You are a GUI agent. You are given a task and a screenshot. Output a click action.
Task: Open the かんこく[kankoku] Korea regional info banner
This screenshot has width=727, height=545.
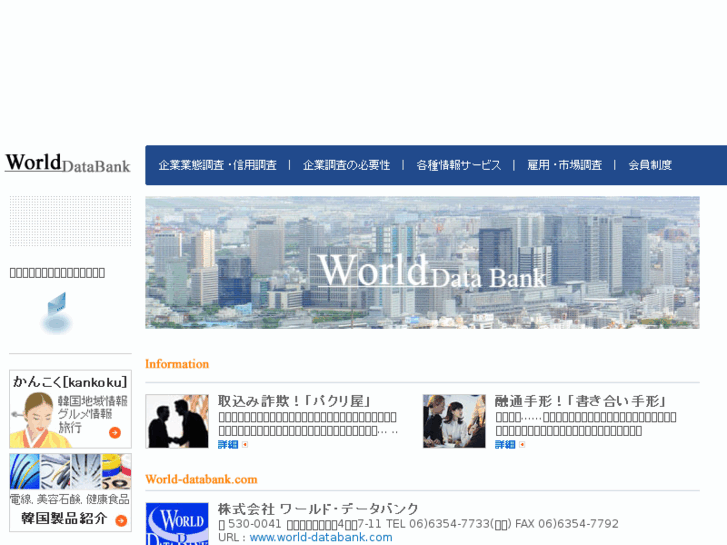(x=70, y=409)
